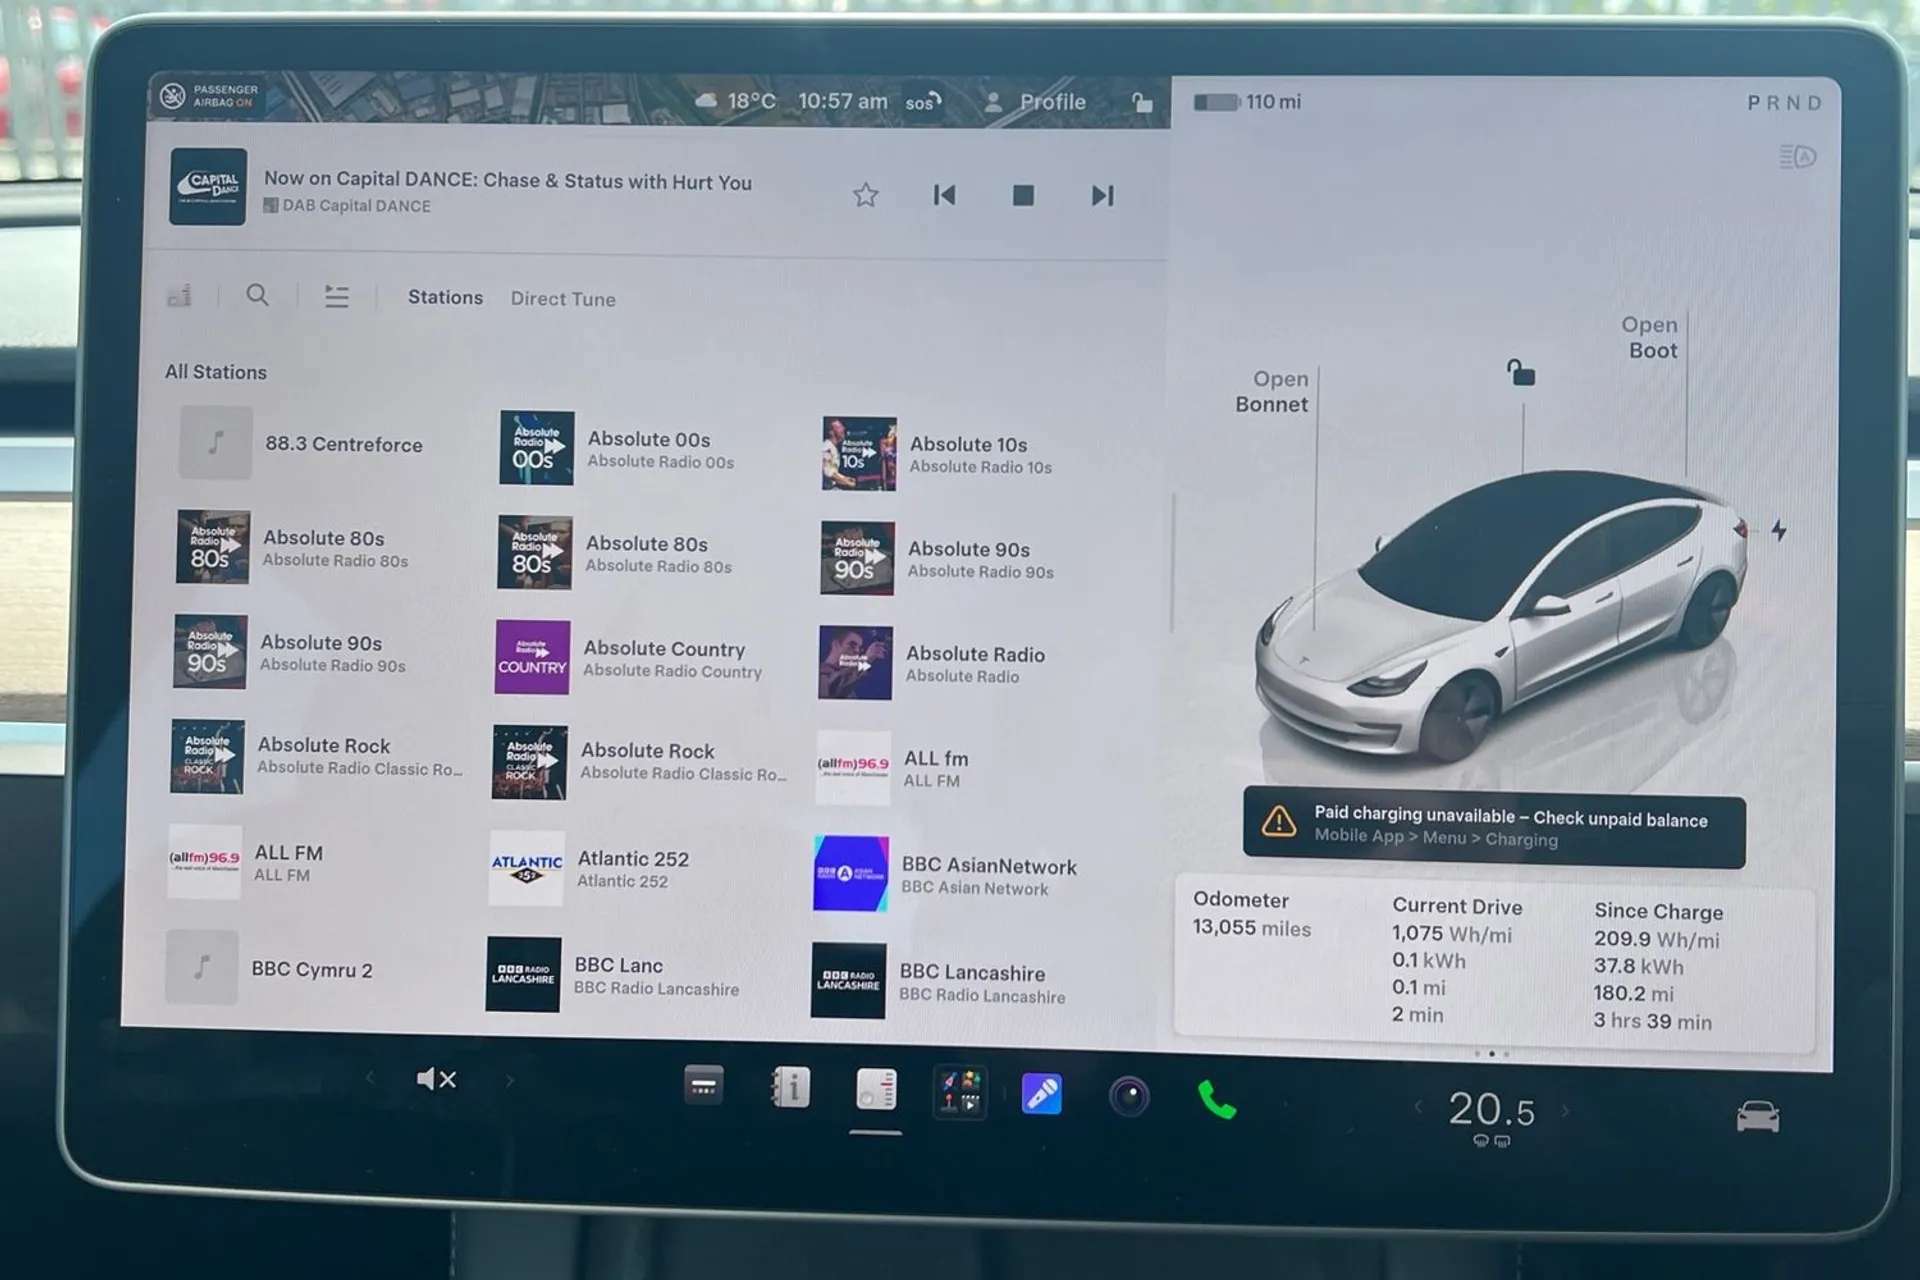Tap the trip card page dots
The width and height of the screenshot is (1920, 1280).
(x=1492, y=1053)
